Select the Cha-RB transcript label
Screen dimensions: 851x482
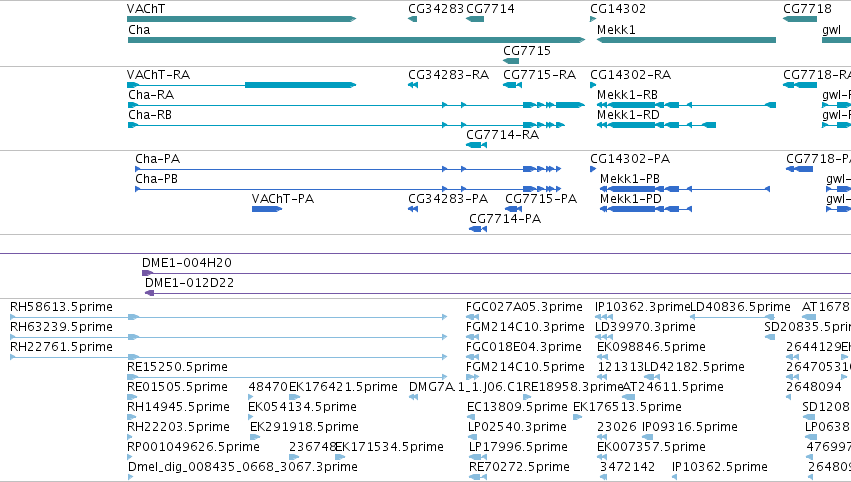150,115
